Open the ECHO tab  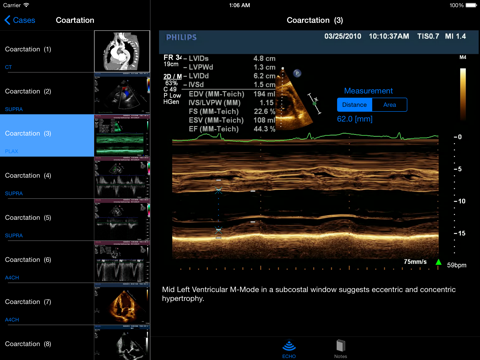click(289, 349)
